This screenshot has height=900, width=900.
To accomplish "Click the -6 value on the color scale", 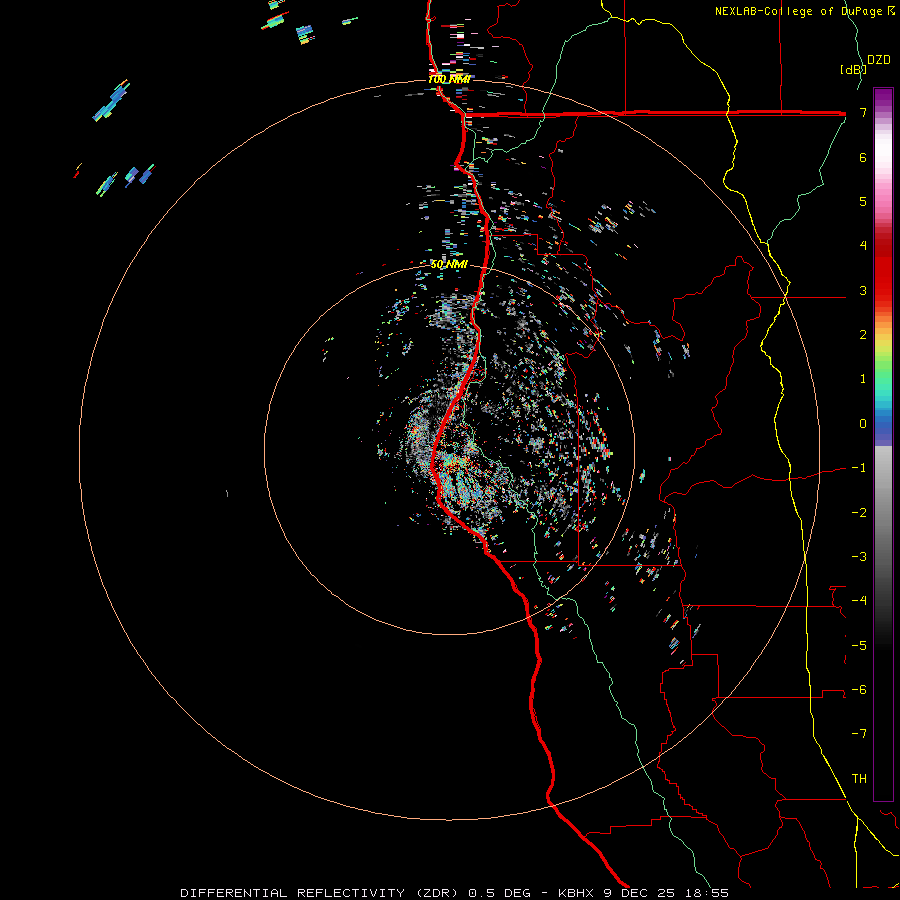I will point(859,690).
